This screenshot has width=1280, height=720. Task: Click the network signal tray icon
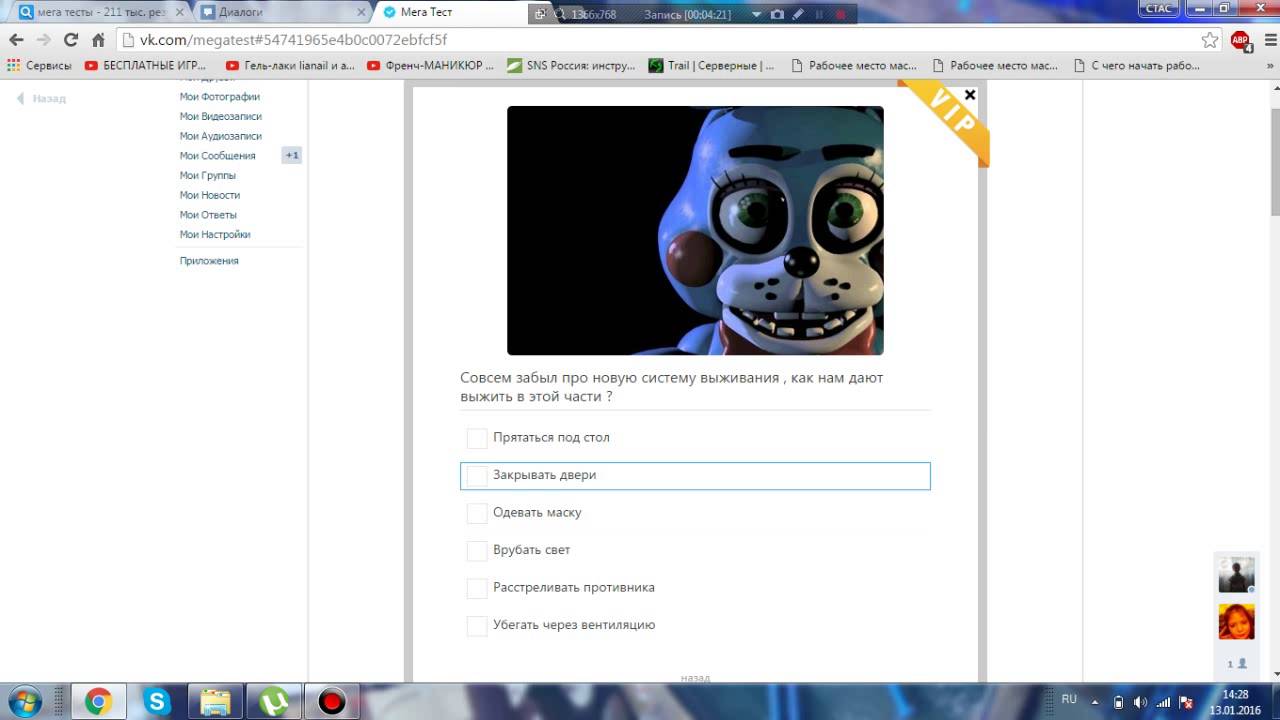tap(1162, 701)
